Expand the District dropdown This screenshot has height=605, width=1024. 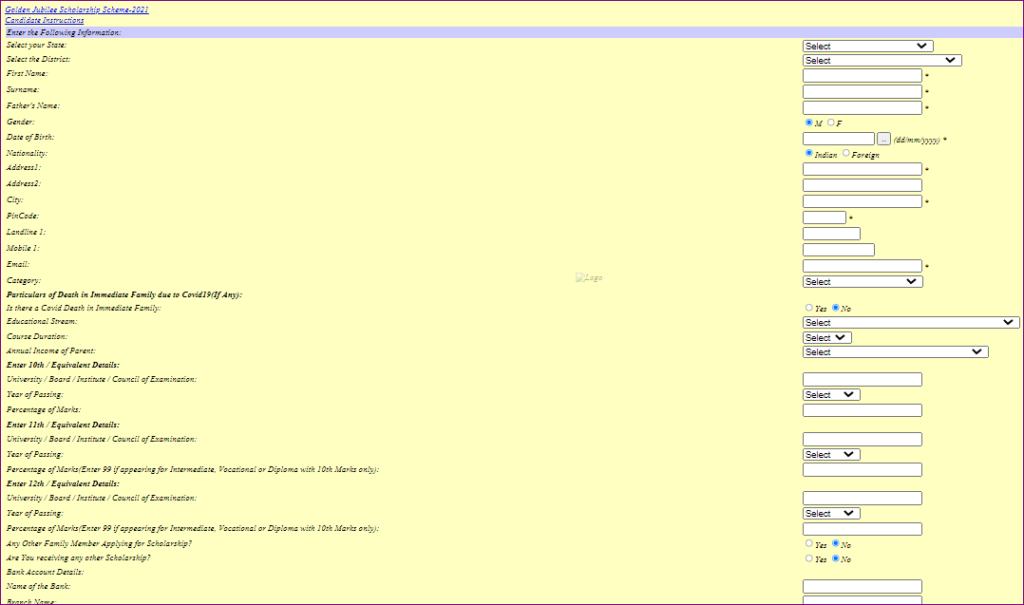tap(881, 60)
